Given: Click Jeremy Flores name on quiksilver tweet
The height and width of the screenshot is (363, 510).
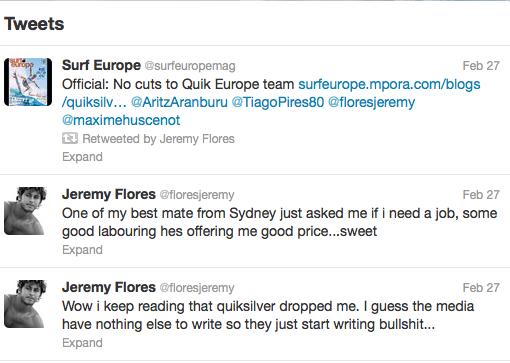Looking at the screenshot, I should pos(109,287).
